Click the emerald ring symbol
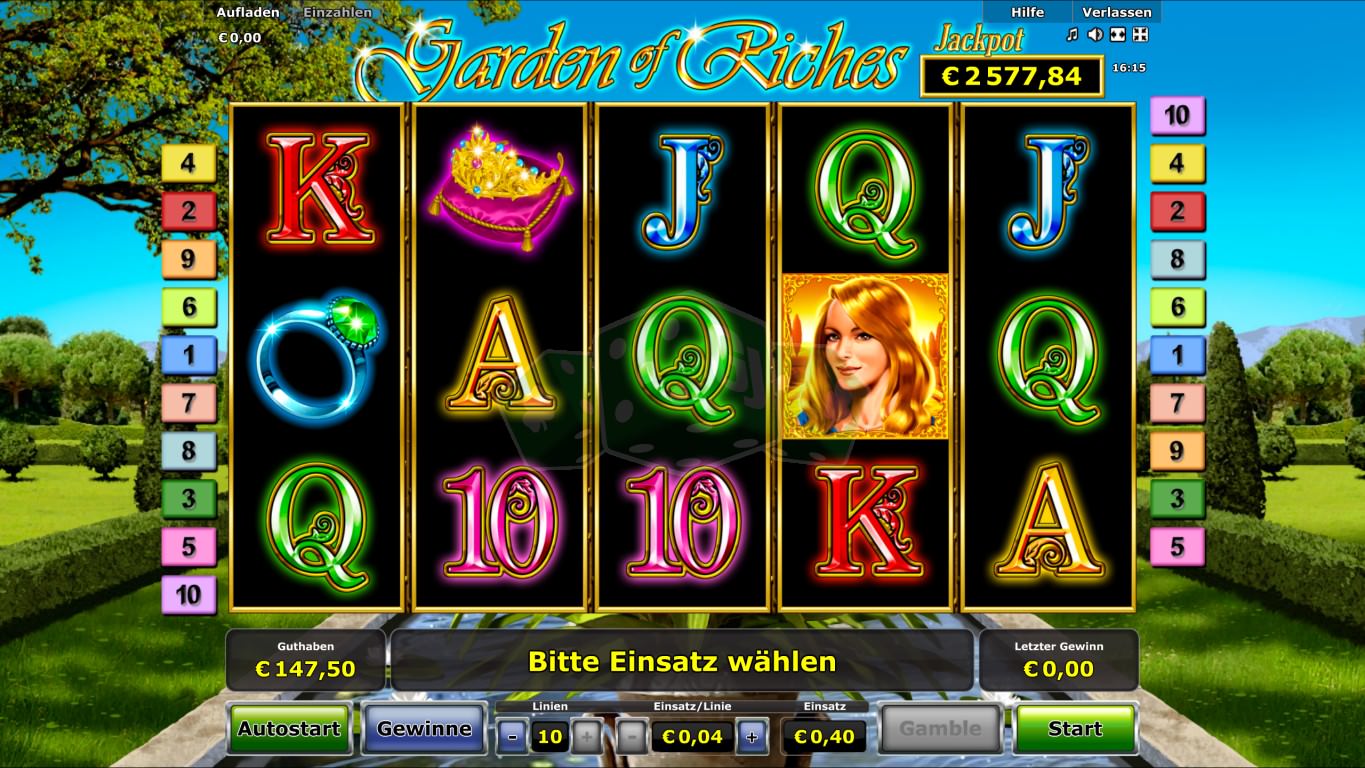1365x768 pixels. [x=317, y=355]
